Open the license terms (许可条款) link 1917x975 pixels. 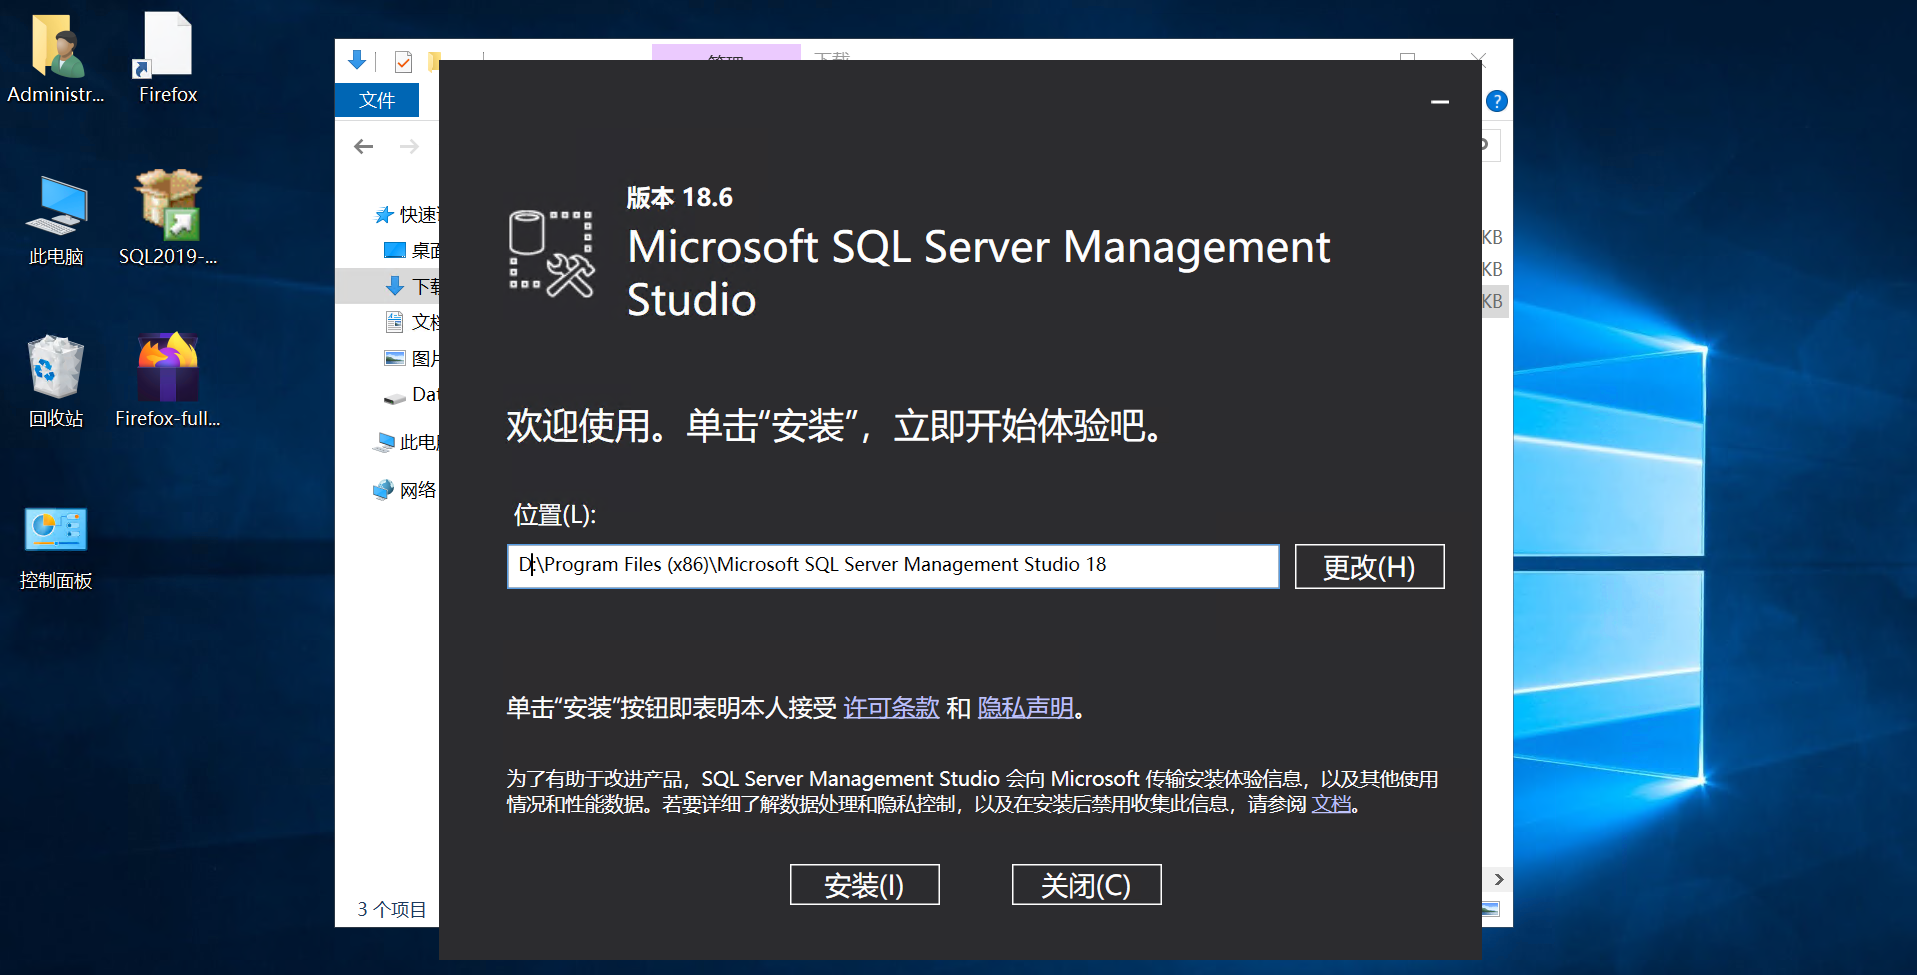coord(891,708)
